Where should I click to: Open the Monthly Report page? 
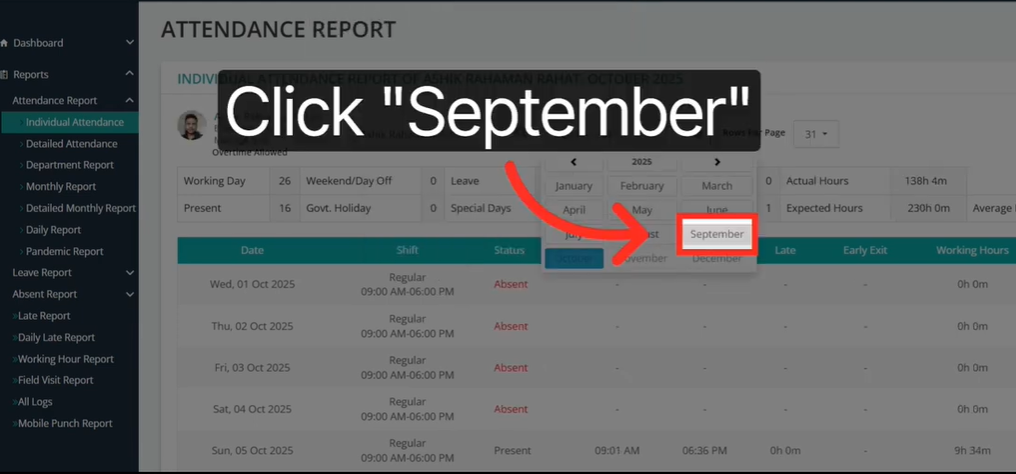click(61, 187)
